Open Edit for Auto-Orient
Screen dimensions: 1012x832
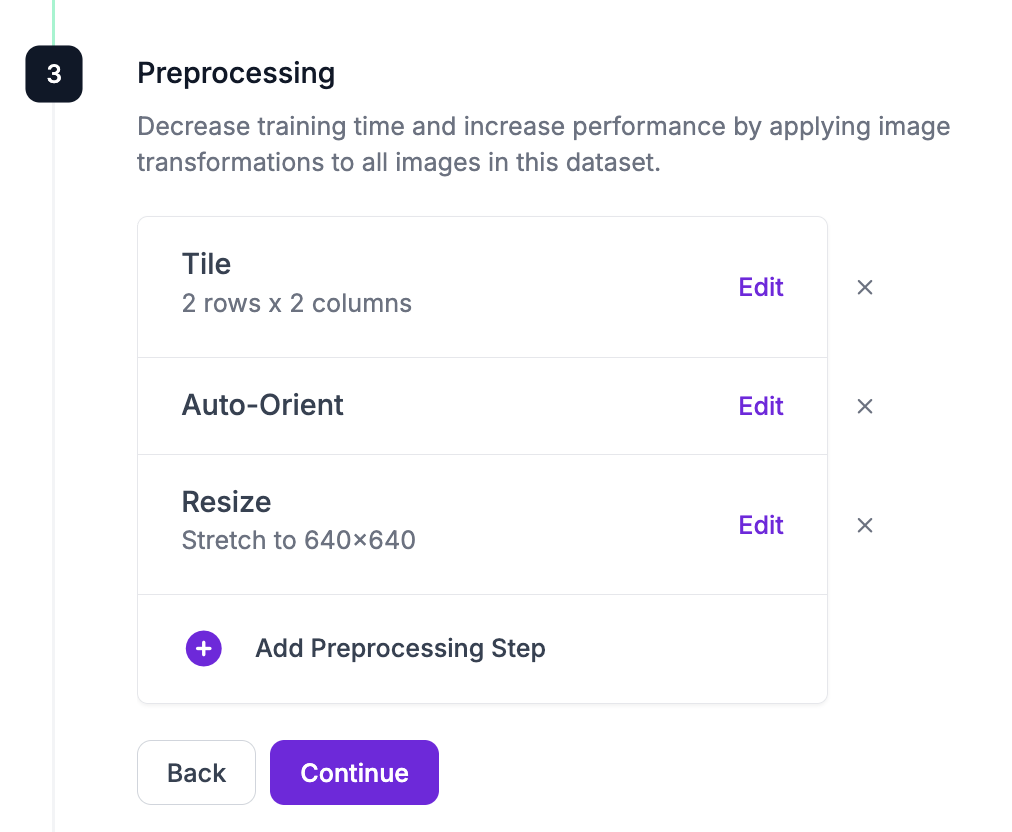coord(761,406)
